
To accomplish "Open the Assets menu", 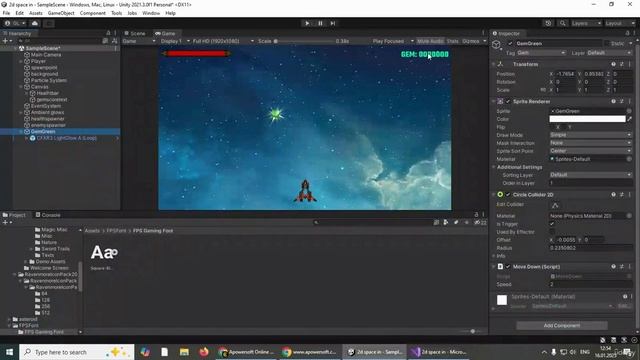I will pyautogui.click(x=36, y=13).
